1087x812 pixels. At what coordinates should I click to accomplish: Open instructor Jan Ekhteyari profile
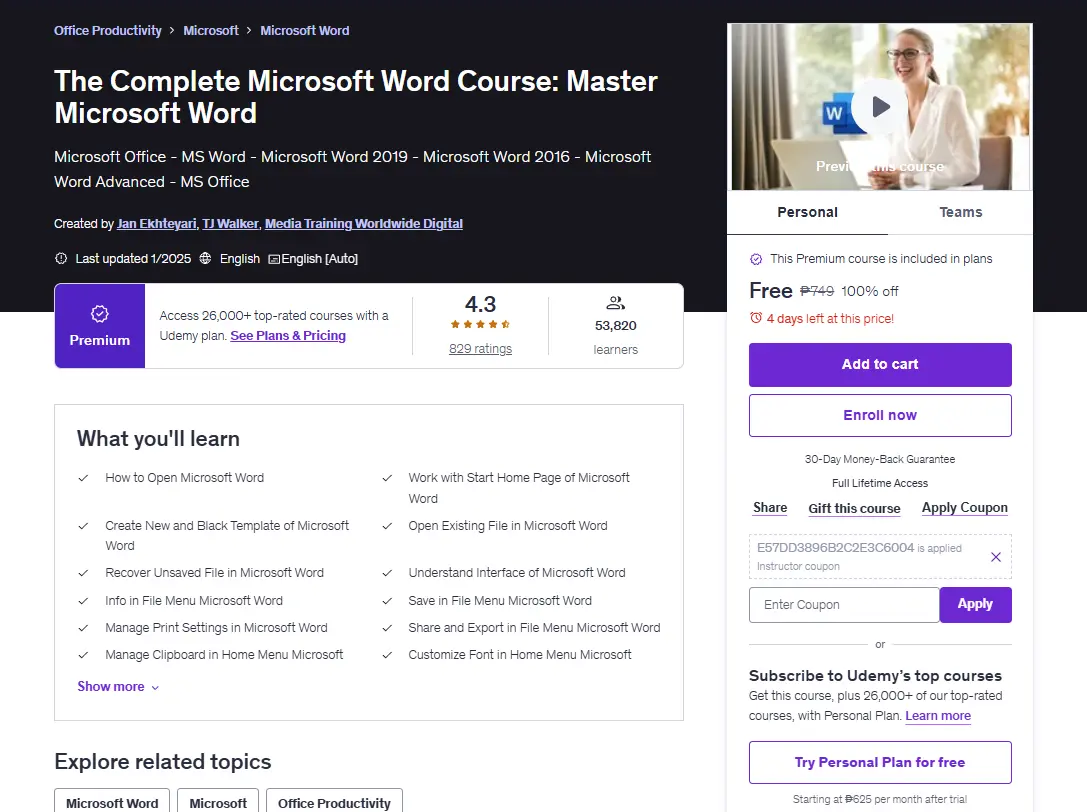click(157, 223)
